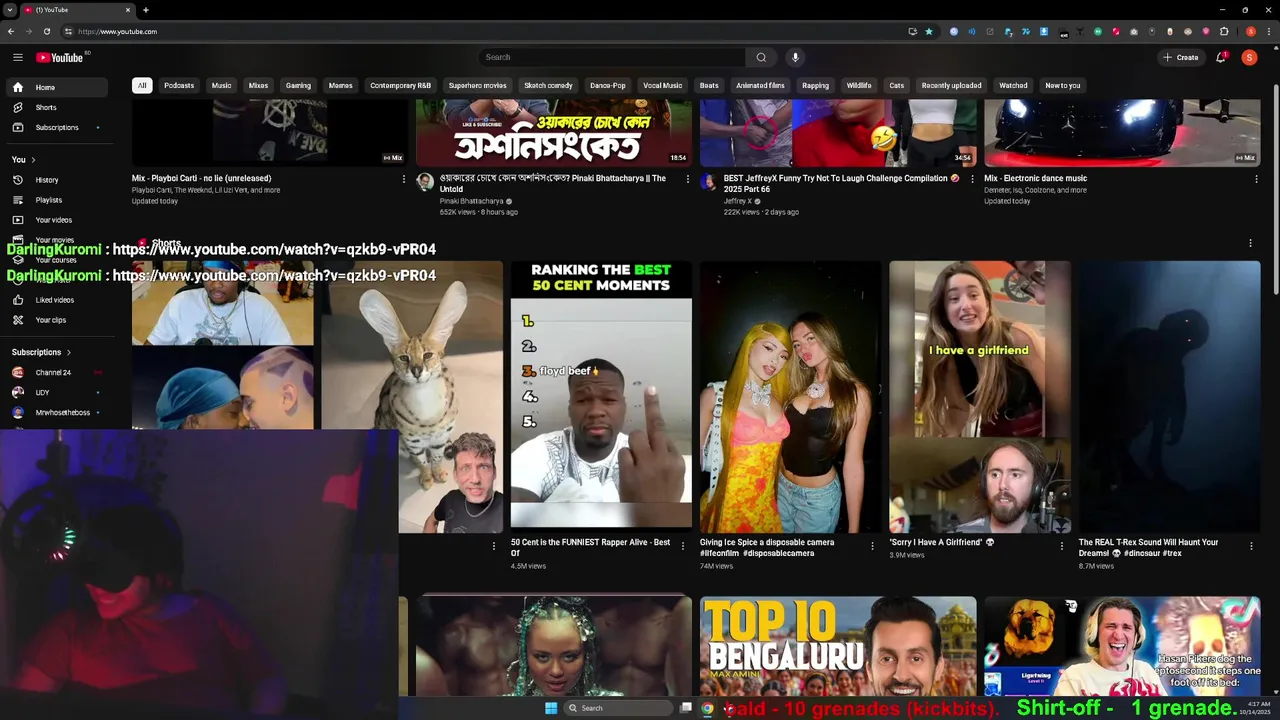Open Subscriptions in sidebar

(55, 127)
